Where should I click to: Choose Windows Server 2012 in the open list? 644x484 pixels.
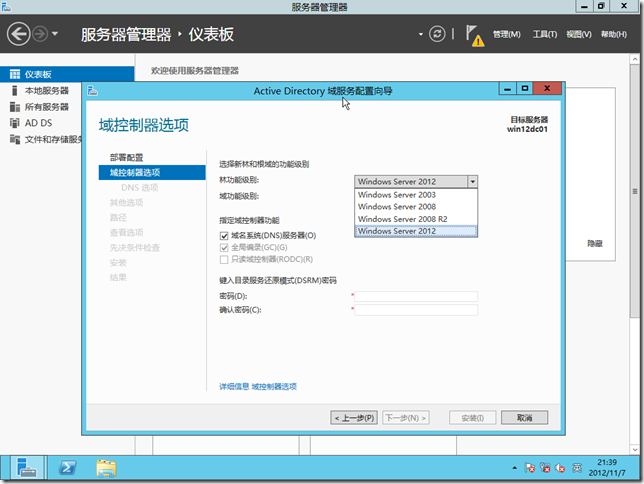click(416, 231)
